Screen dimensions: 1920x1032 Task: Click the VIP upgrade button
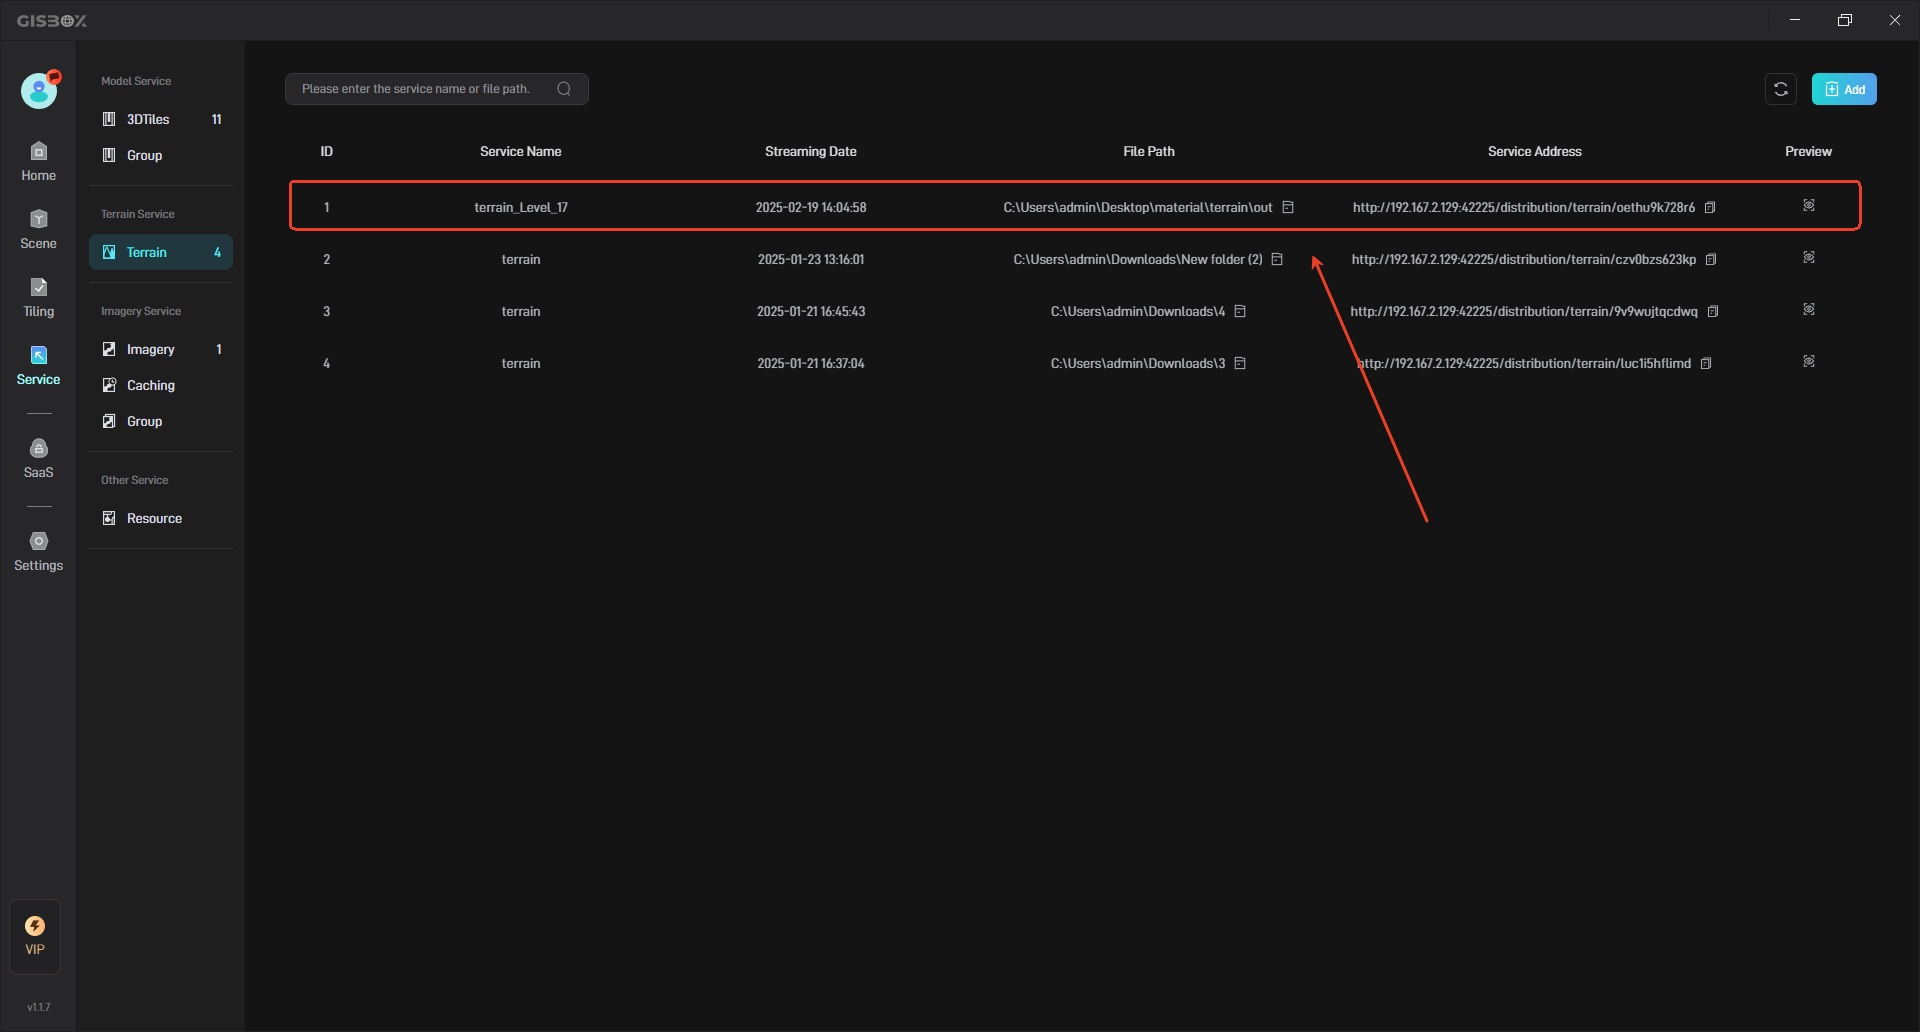coord(35,936)
